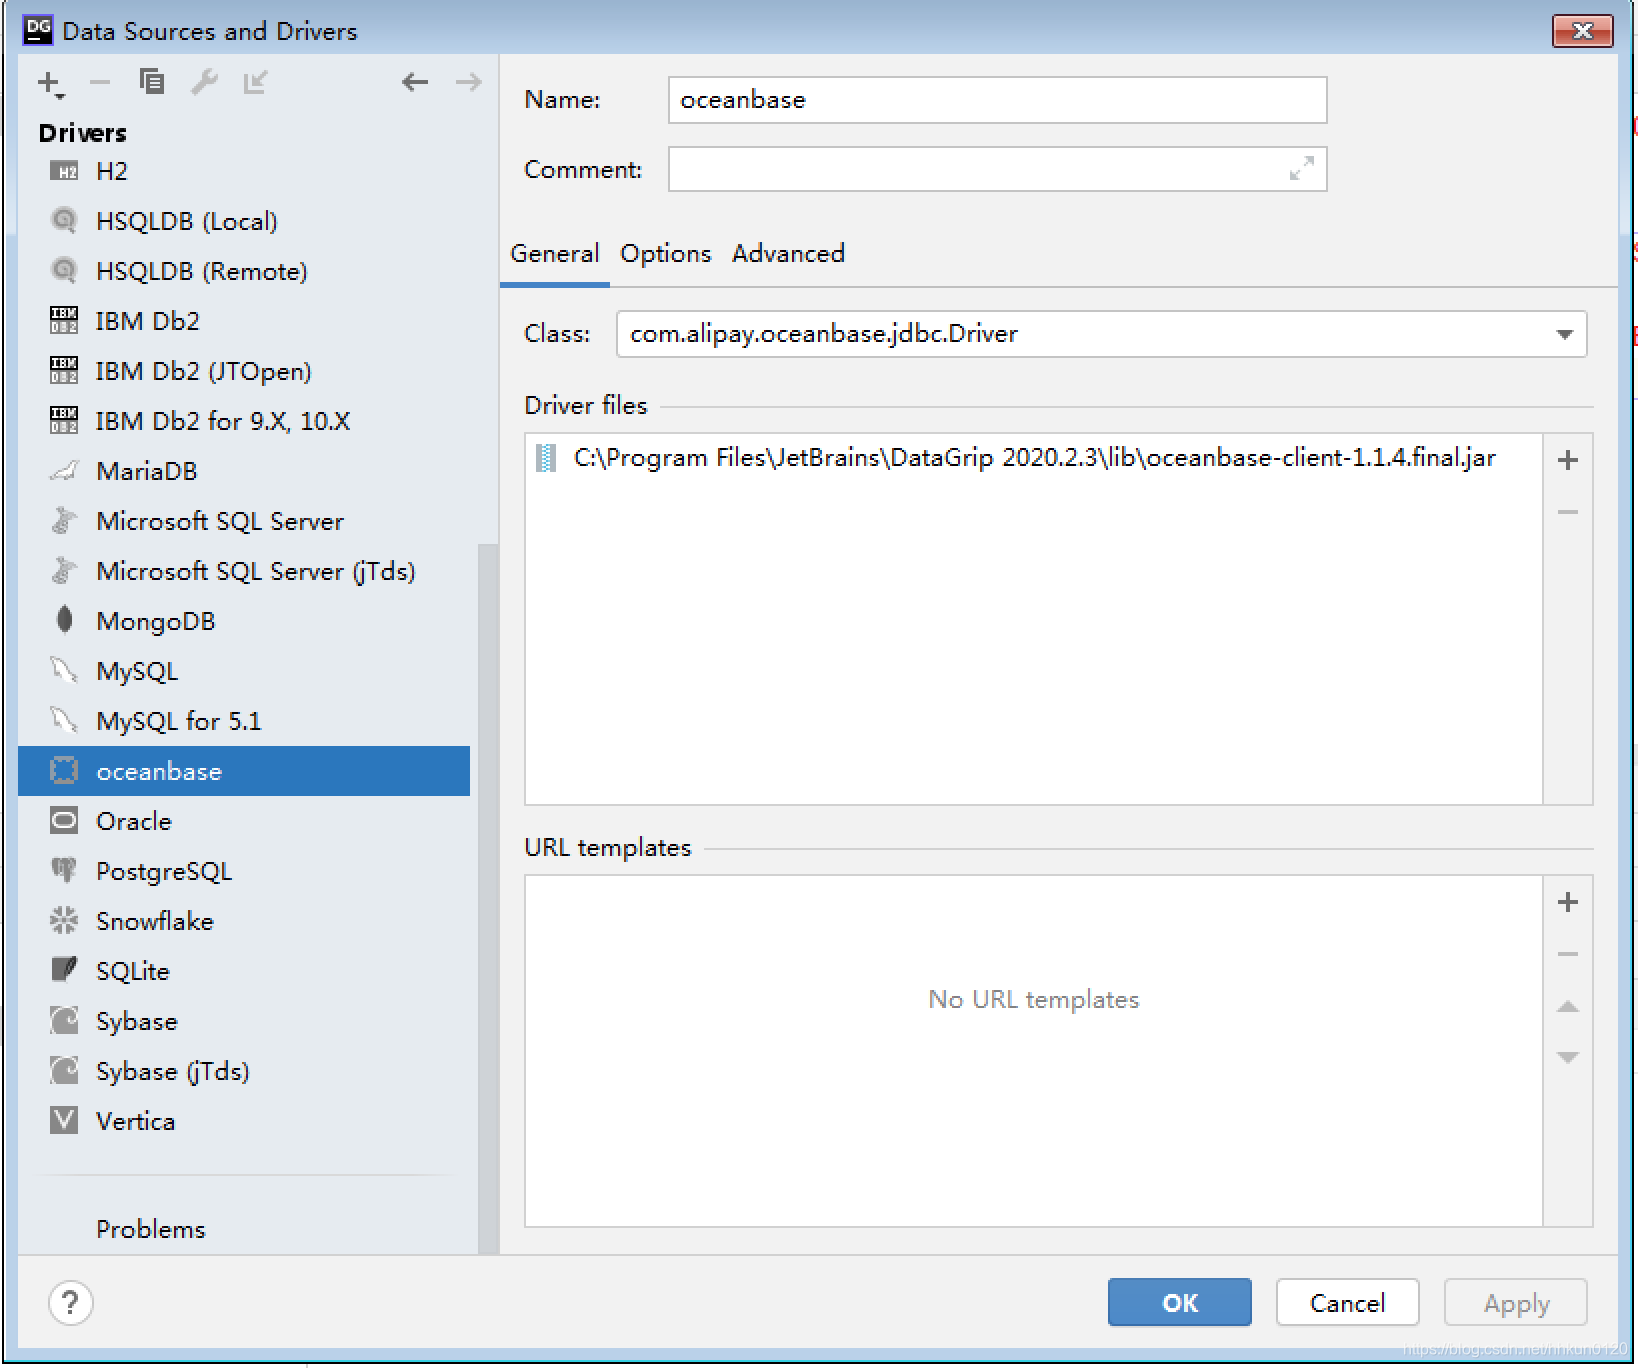Select the MongoDB driver
1638x1368 pixels.
(x=244, y=621)
